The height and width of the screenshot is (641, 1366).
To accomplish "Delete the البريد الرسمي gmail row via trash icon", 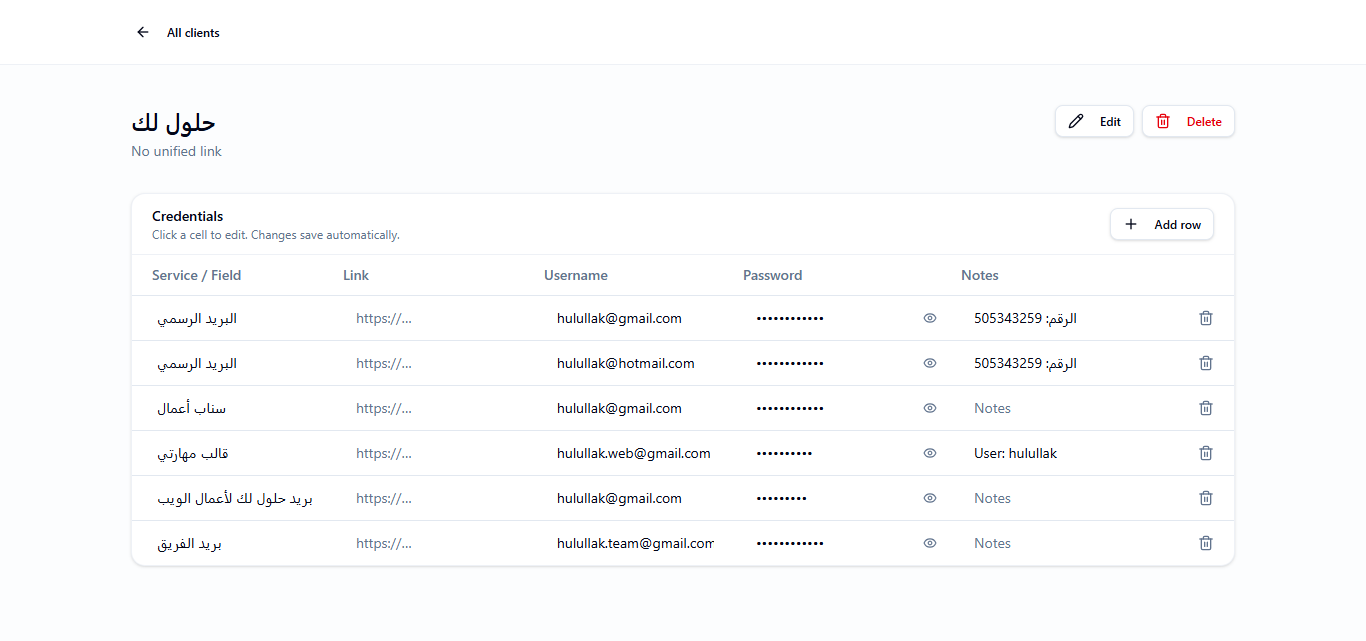I will pyautogui.click(x=1206, y=318).
